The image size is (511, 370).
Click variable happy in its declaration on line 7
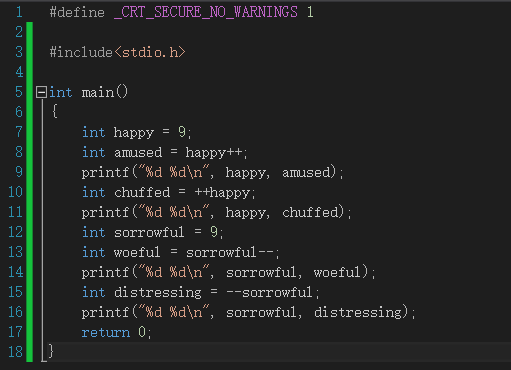(x=134, y=133)
